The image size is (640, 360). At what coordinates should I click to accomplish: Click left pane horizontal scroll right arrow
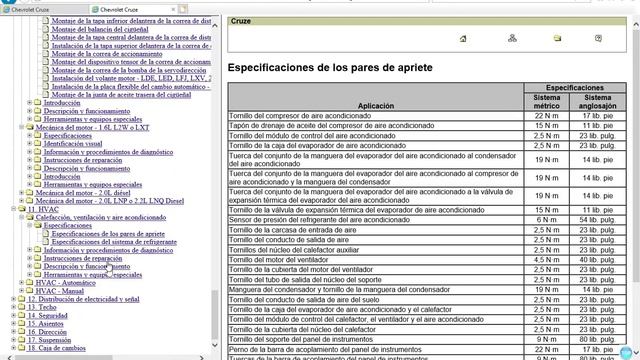[202, 358]
